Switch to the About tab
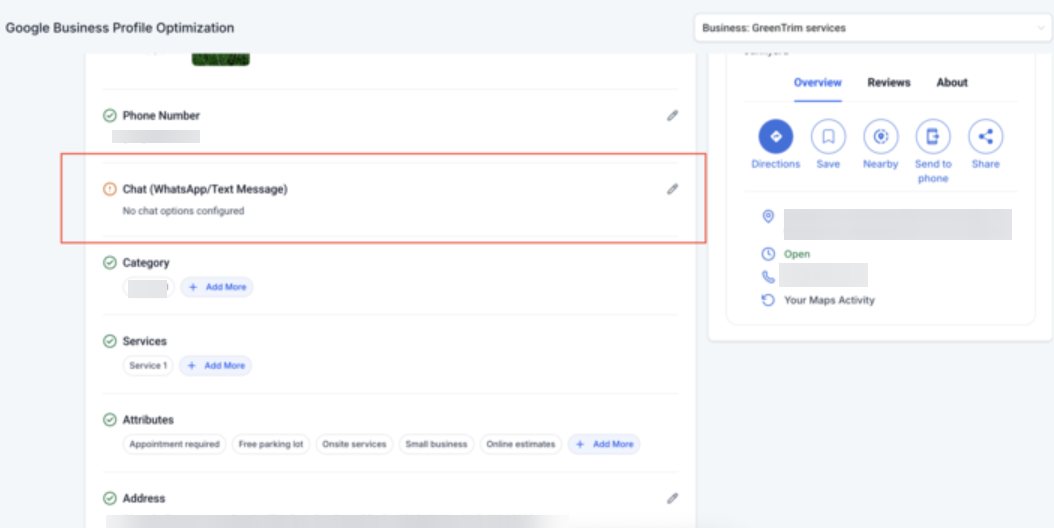1054x528 pixels. (952, 83)
